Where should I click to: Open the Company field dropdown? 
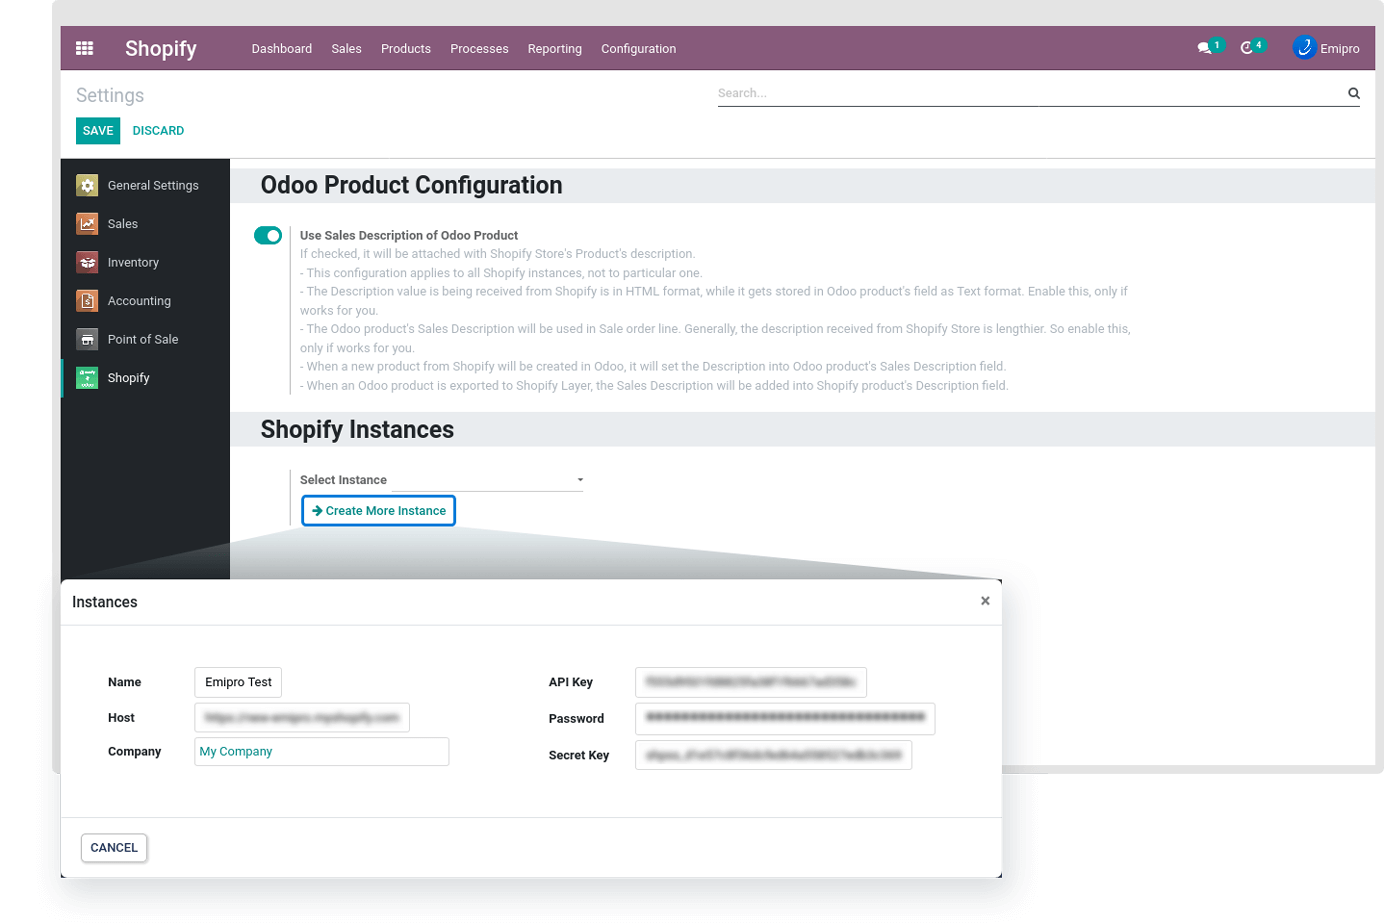click(x=321, y=752)
